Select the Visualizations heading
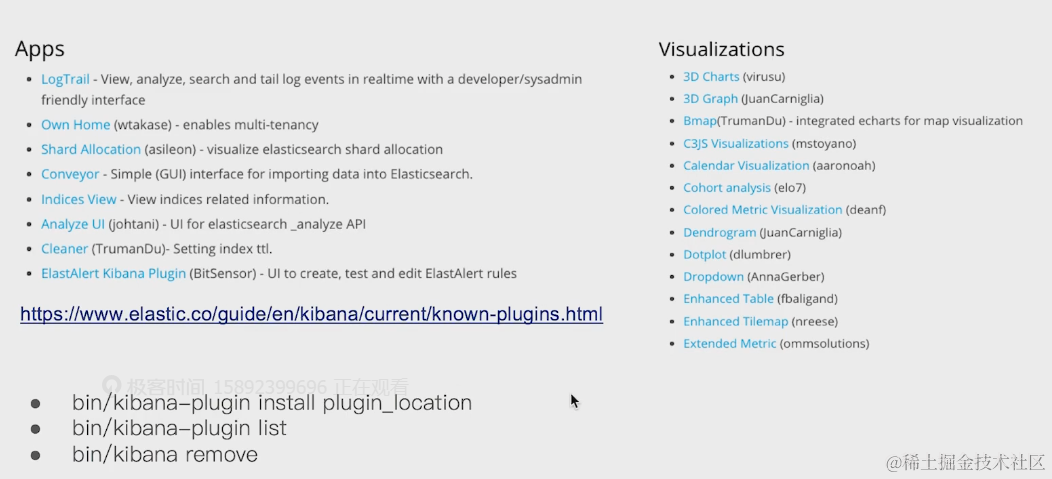The height and width of the screenshot is (479, 1052). (721, 50)
